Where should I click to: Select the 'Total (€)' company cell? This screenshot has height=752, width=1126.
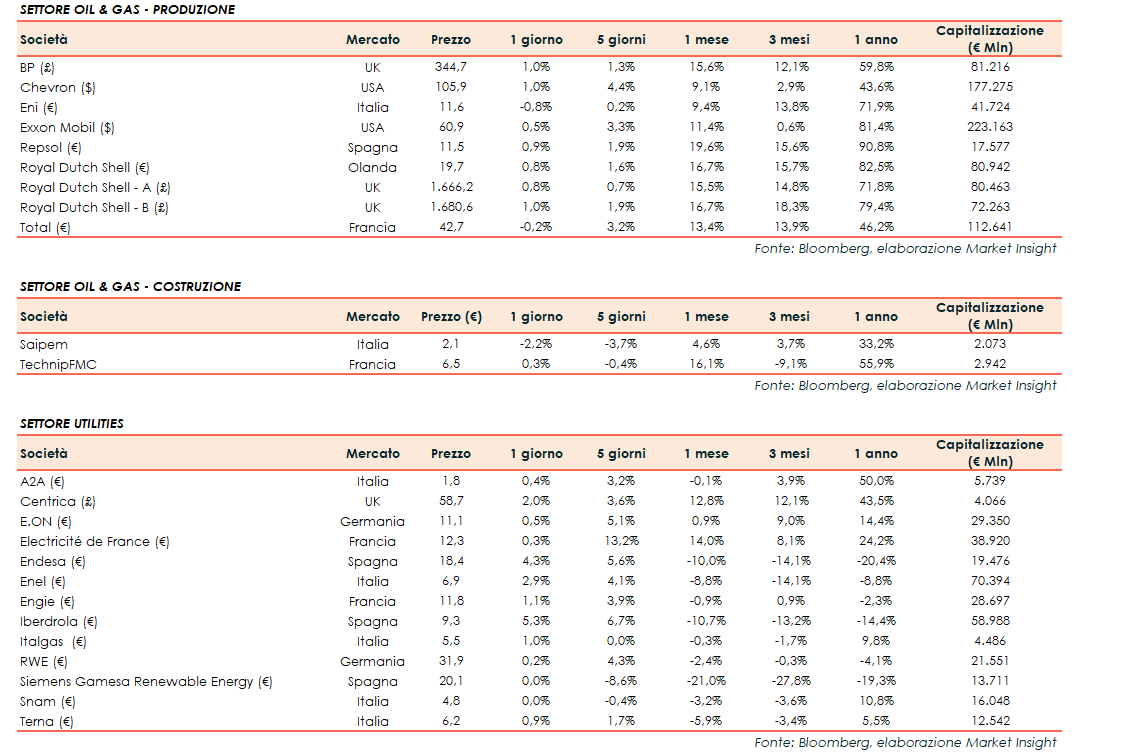pyautogui.click(x=45, y=228)
